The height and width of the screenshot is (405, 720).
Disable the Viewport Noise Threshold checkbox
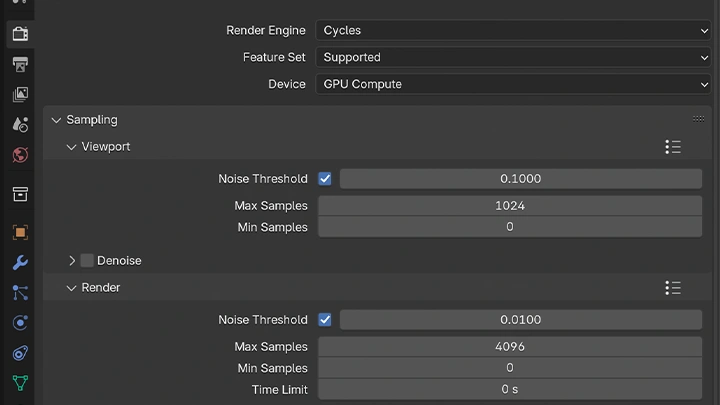(325, 179)
